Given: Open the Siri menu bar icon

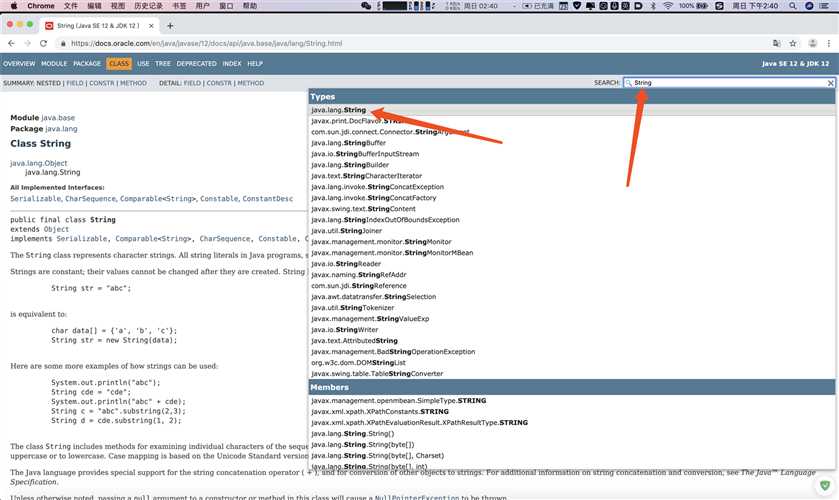Looking at the screenshot, I should click(x=809, y=6).
